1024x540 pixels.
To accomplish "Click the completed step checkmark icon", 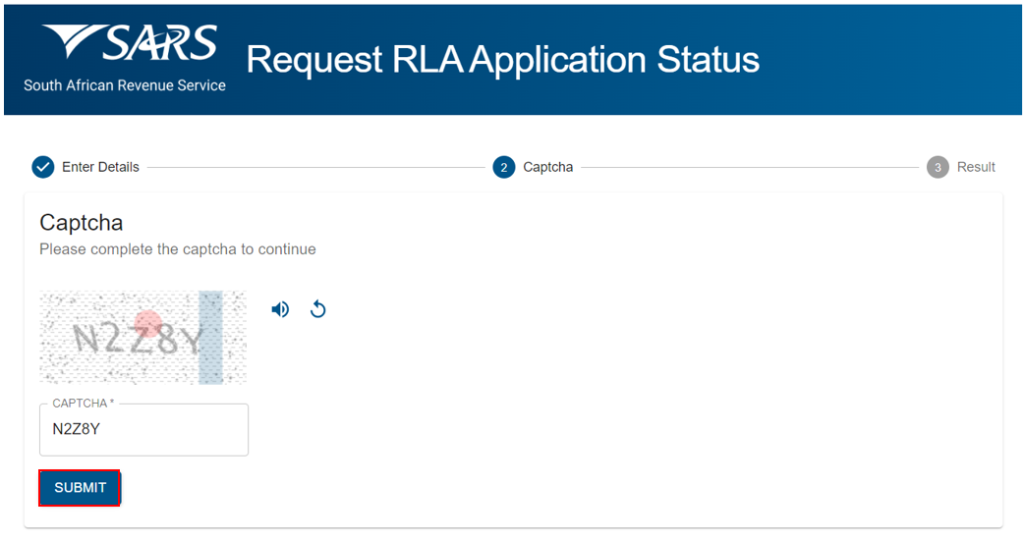I will click(43, 167).
